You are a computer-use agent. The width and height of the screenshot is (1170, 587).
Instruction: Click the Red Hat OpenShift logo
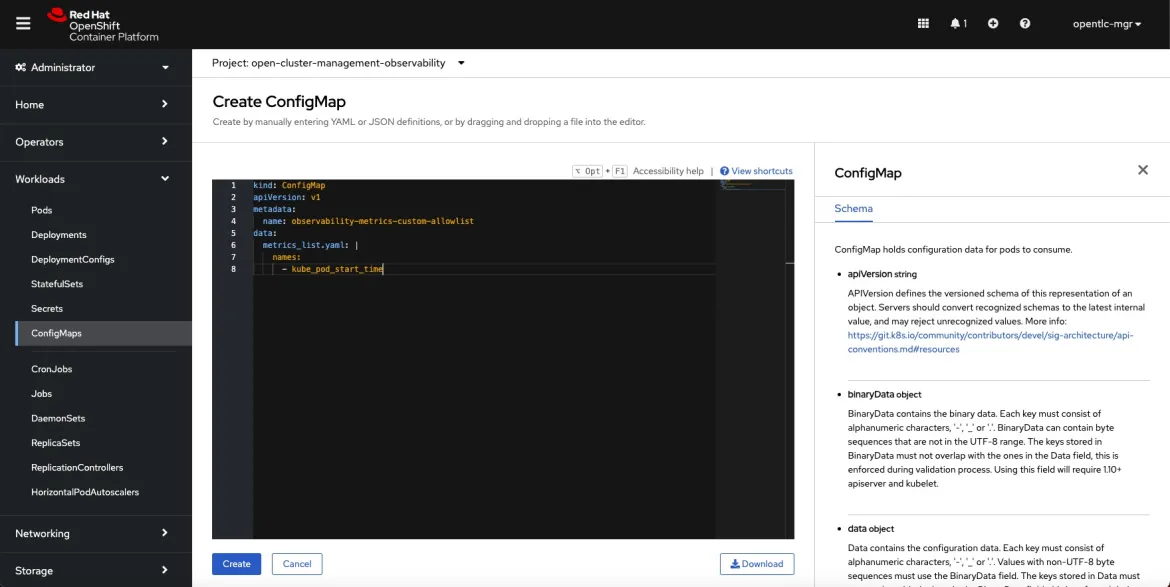tap(102, 25)
